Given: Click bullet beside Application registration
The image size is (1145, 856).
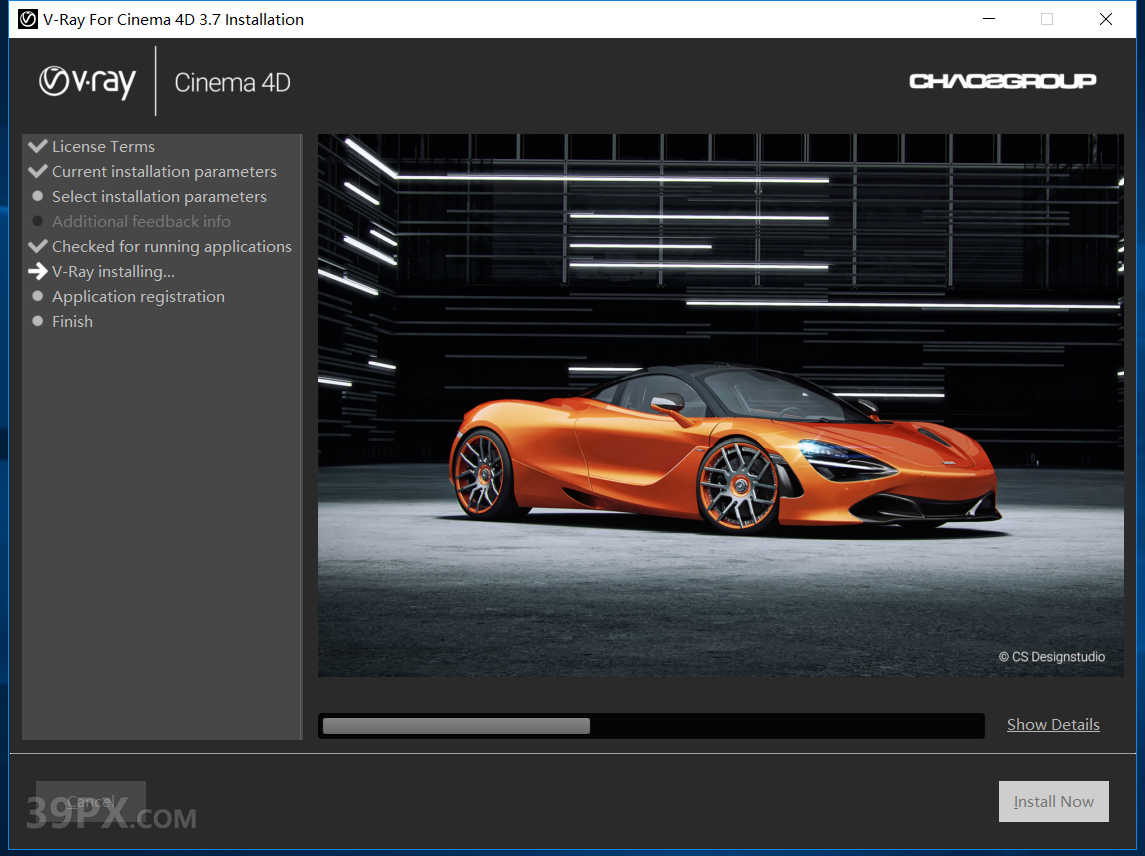Looking at the screenshot, I should click(38, 296).
